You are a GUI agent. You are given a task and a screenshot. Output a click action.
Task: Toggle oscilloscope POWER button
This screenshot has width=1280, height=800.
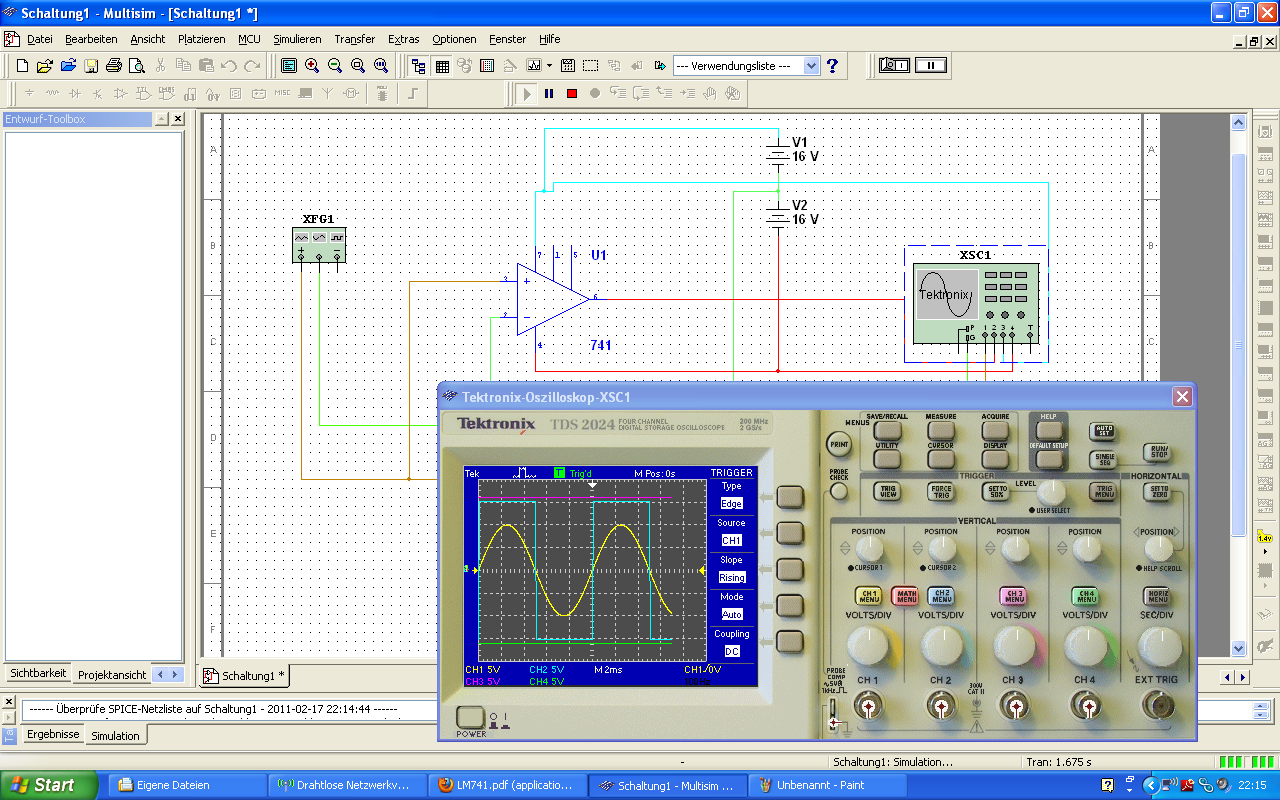(x=470, y=717)
